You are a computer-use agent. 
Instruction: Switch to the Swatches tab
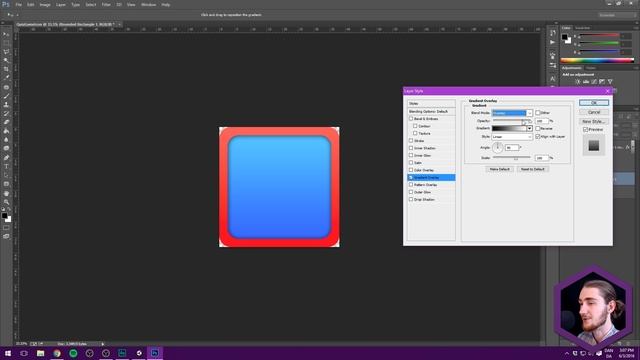pos(582,28)
